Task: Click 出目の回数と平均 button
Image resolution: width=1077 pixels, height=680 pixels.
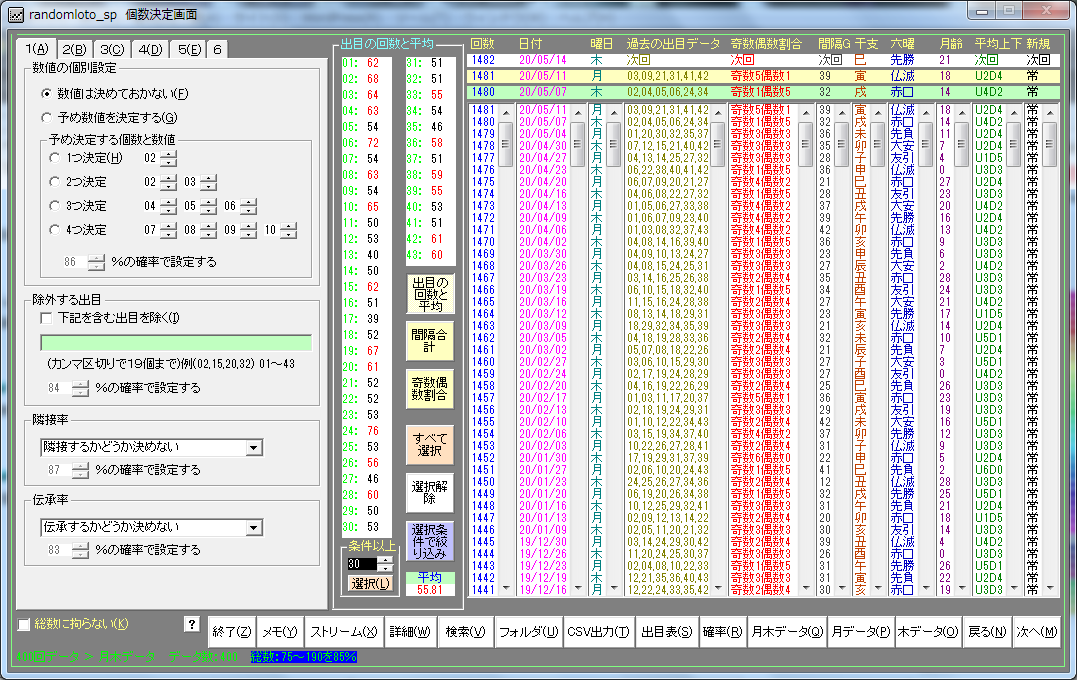Action: [x=430, y=294]
